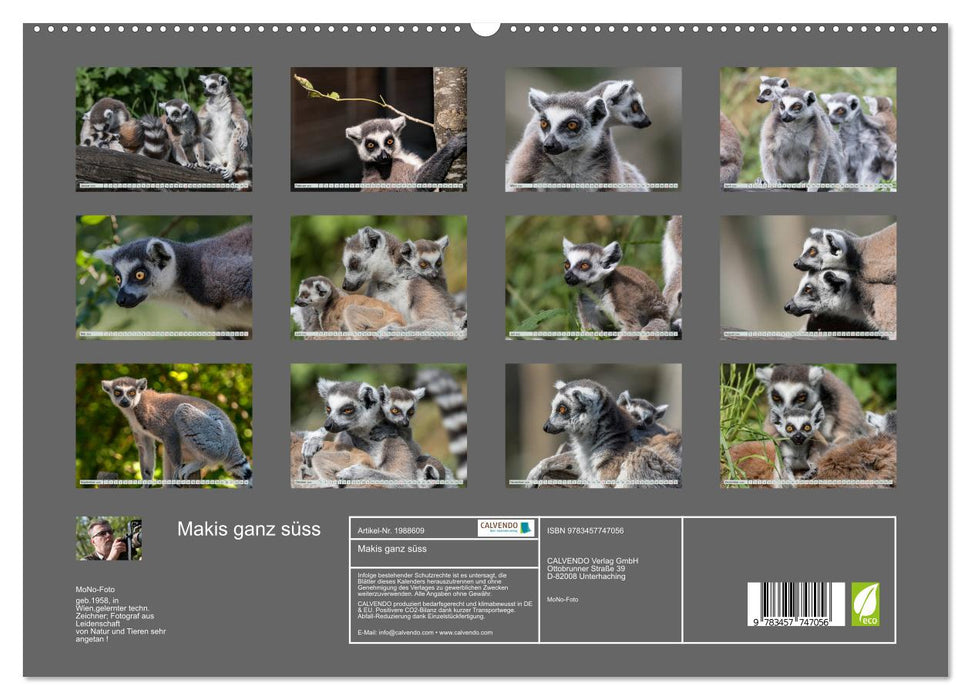Click the photographer portrait with camera
The height and width of the screenshot is (700, 971).
[x=109, y=539]
